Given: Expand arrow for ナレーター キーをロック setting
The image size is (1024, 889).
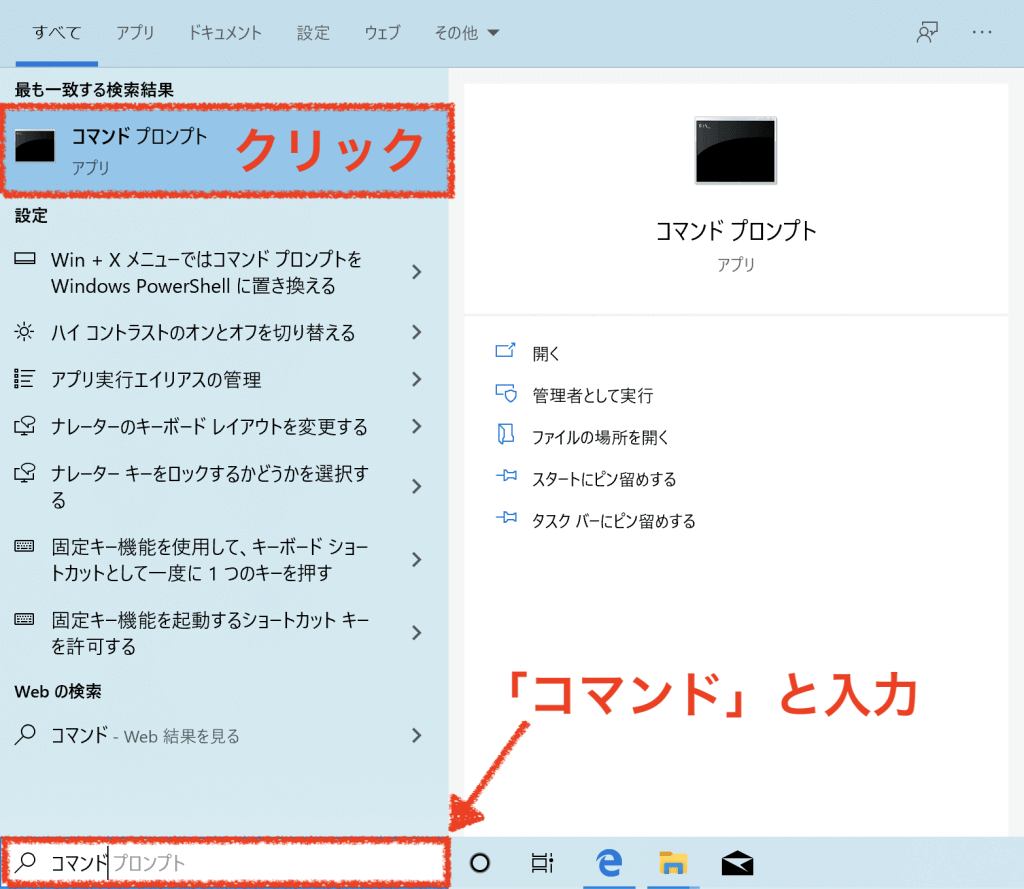Looking at the screenshot, I should point(417,487).
